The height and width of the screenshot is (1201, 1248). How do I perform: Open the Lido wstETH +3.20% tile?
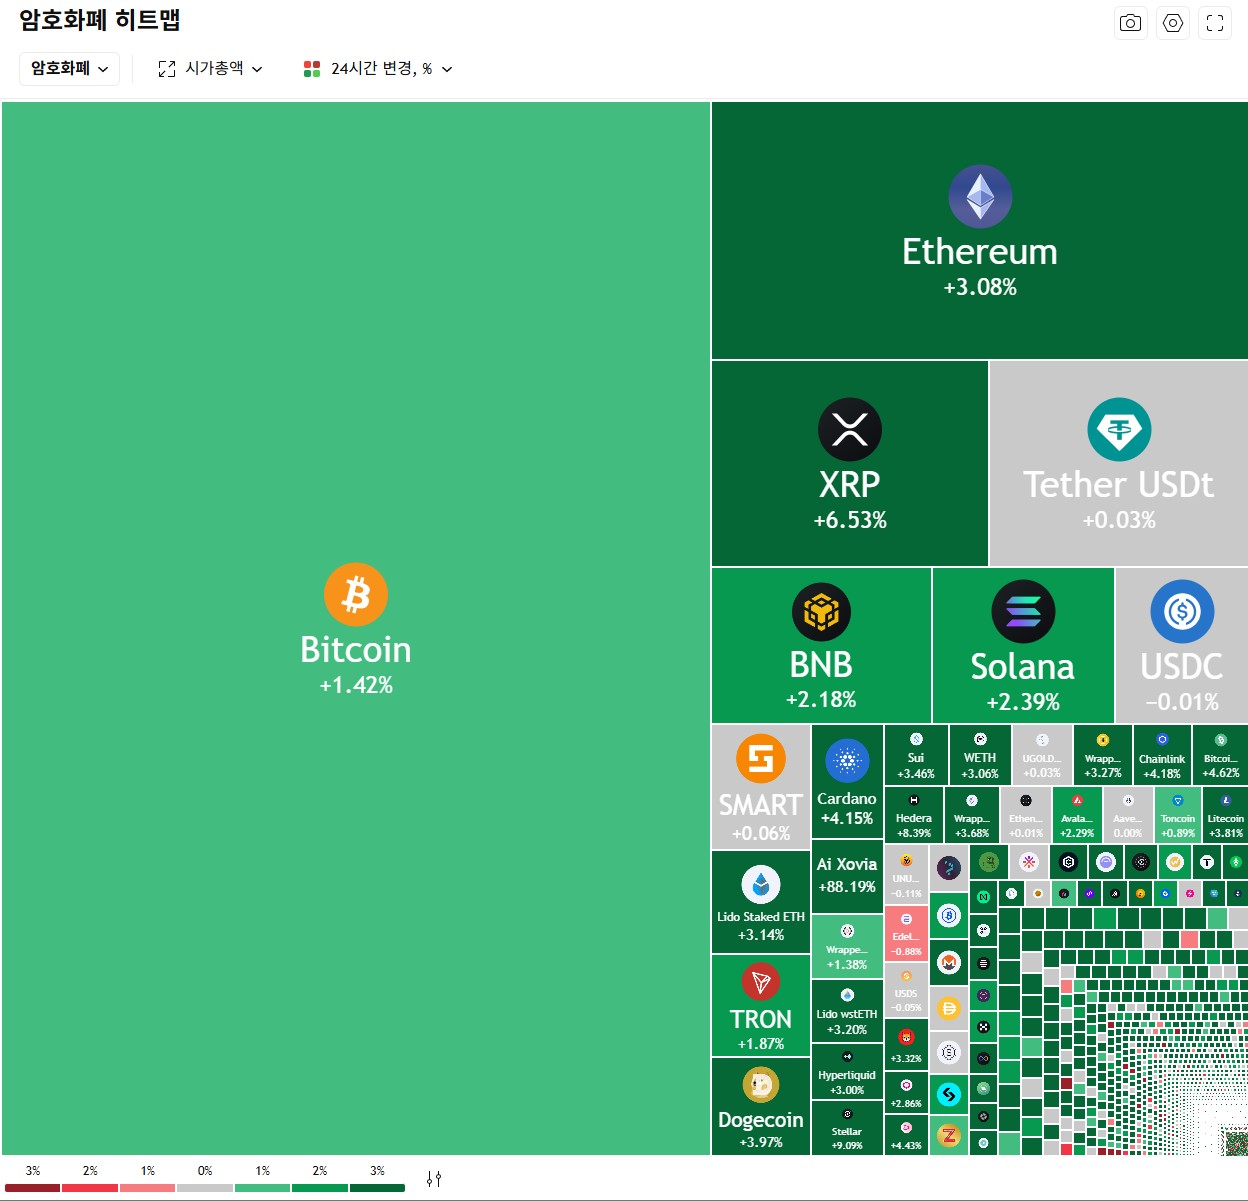[847, 1011]
